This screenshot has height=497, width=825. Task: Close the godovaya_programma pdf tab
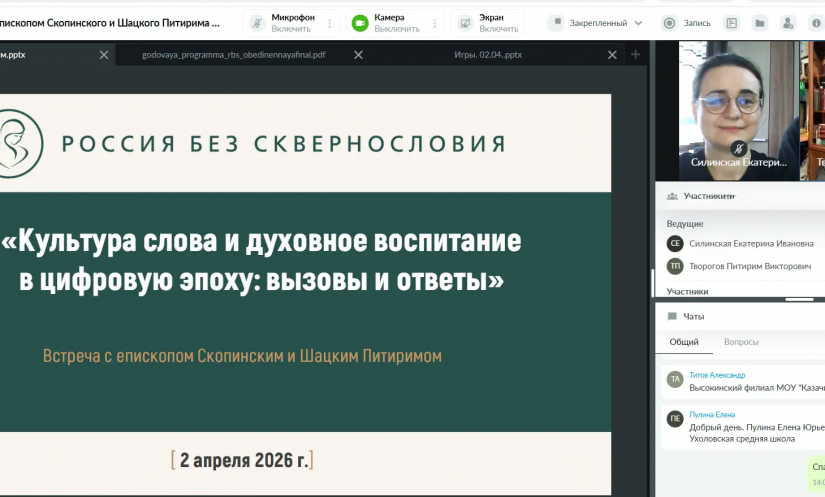(x=358, y=55)
